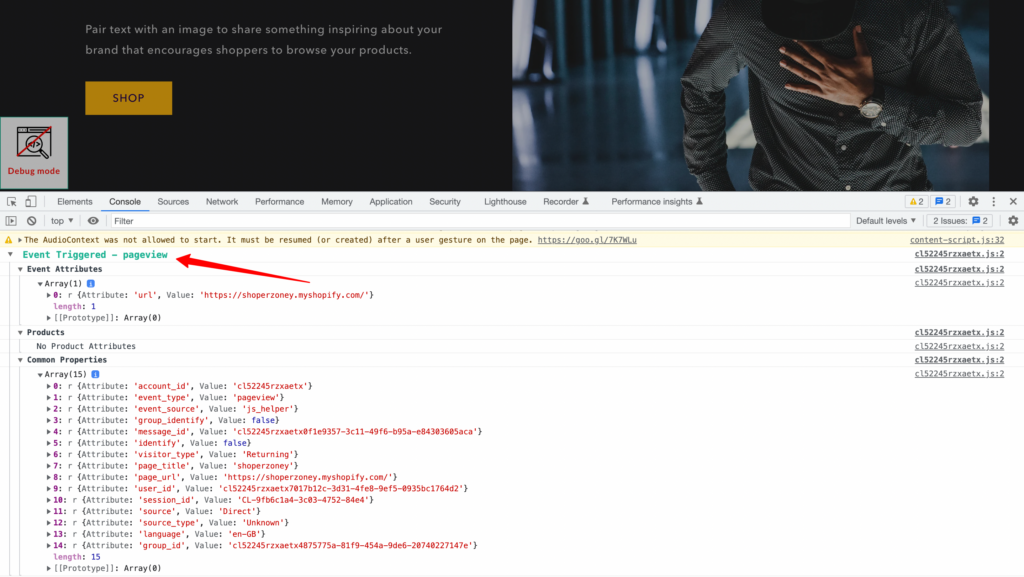1024x577 pixels.
Task: Open the console settings gear icon
Action: point(1013,221)
